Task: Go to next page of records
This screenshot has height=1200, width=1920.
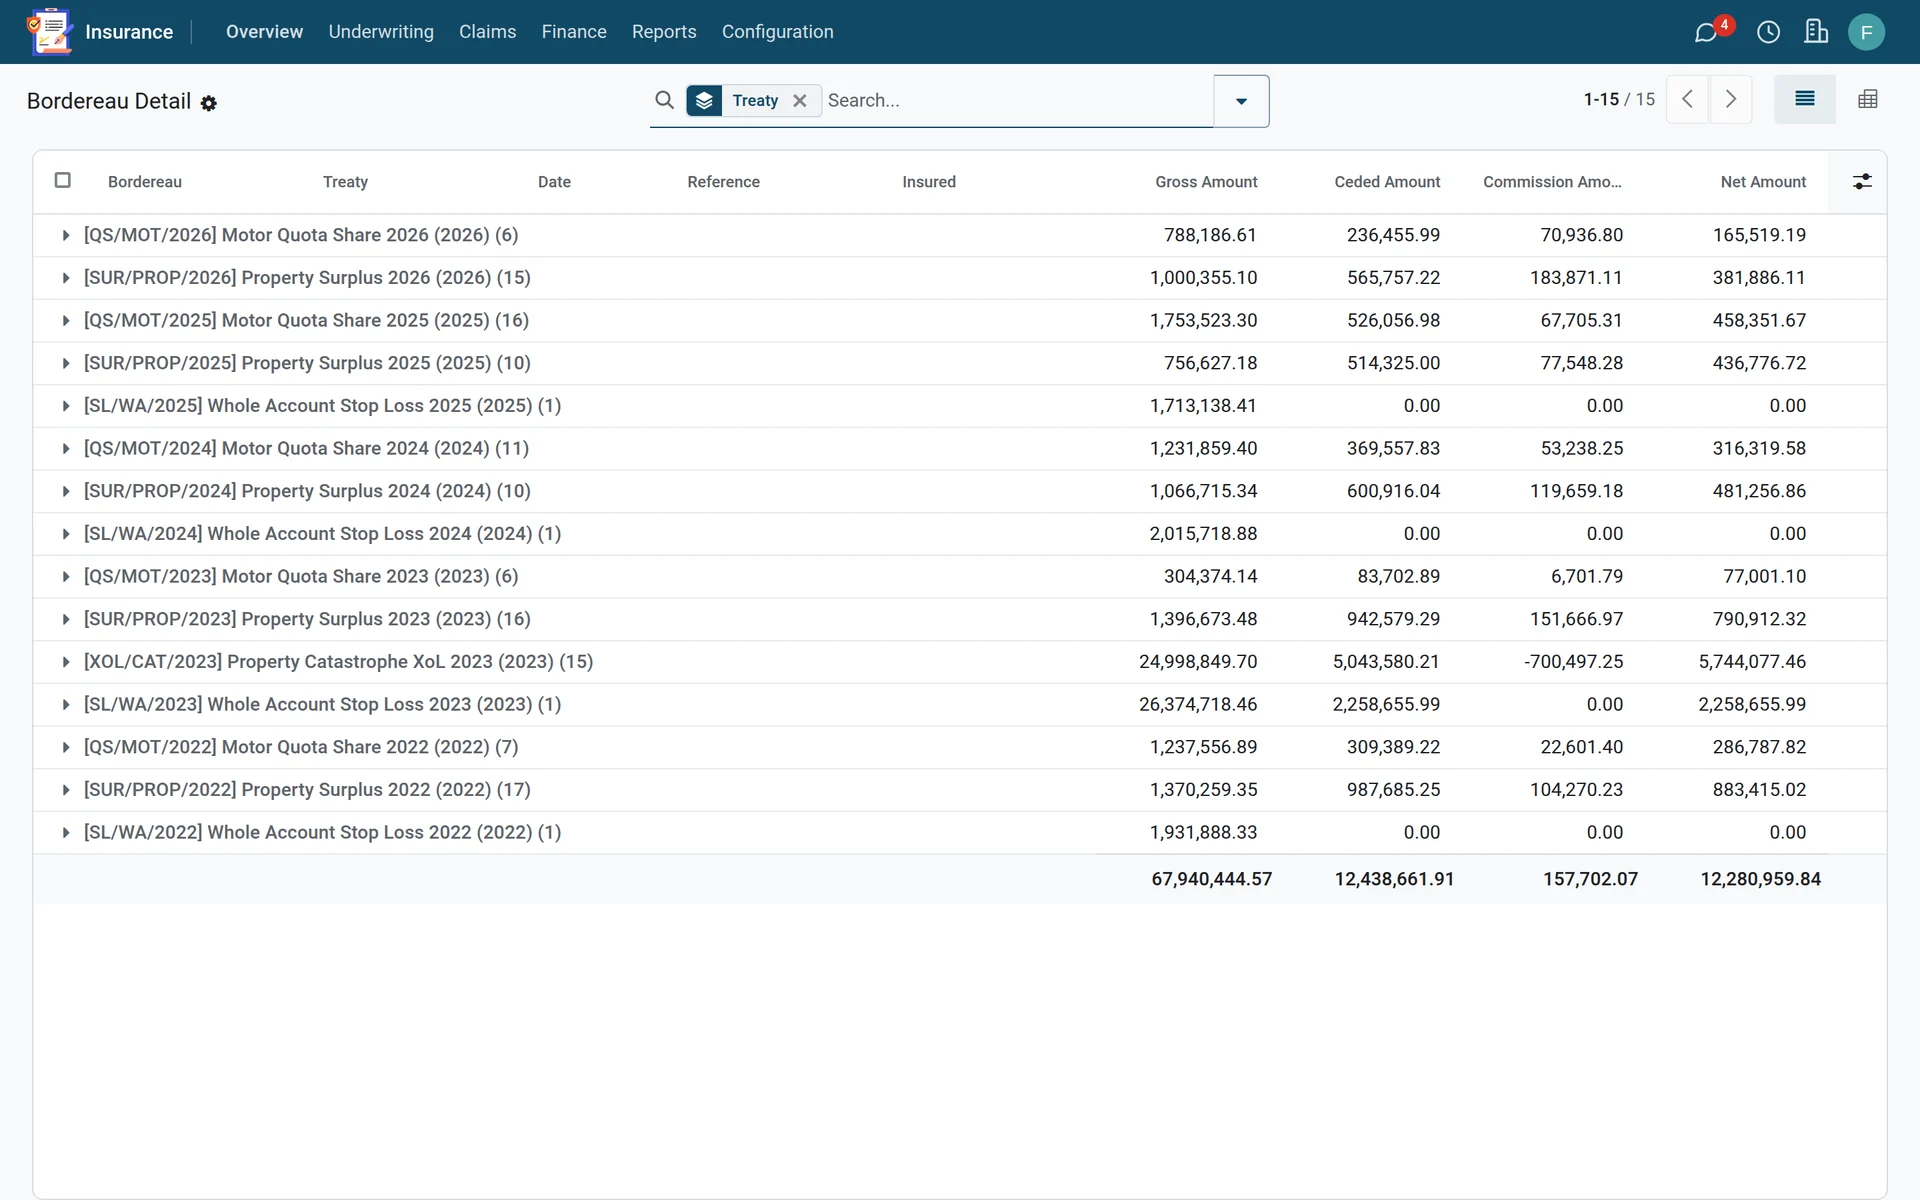Action: [1731, 99]
